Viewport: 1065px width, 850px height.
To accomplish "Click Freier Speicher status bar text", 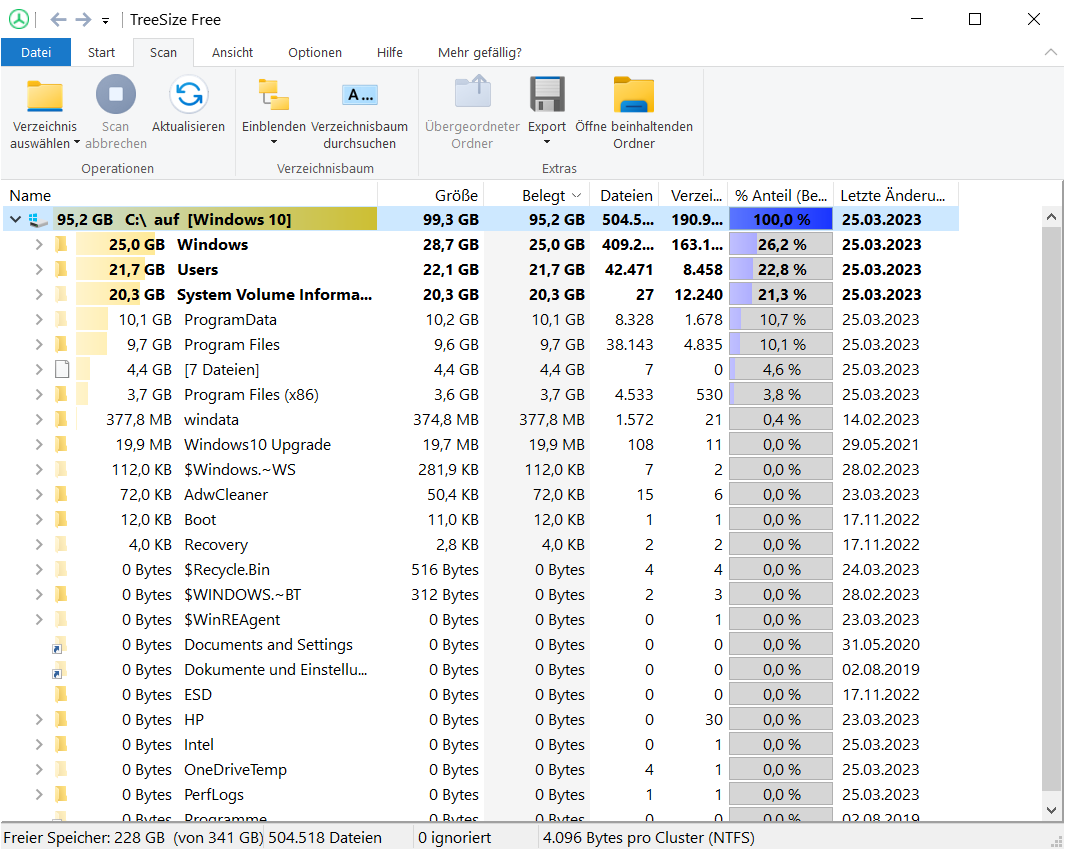I will (133, 838).
